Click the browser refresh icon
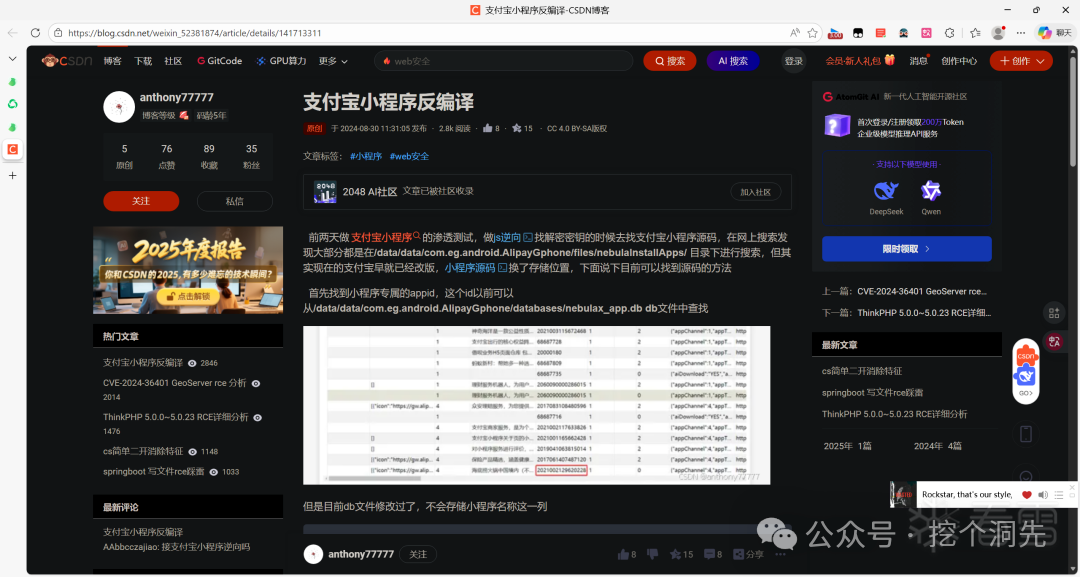The height and width of the screenshot is (577, 1080). coord(35,32)
